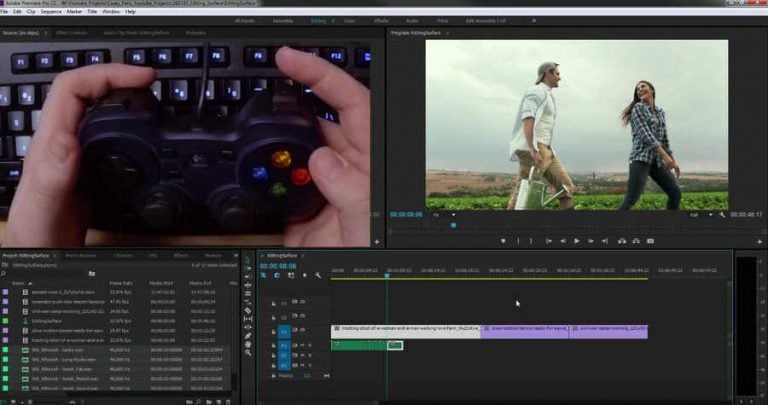The height and width of the screenshot is (405, 768).
Task: Open timeline display settings wrench
Action: pos(318,276)
